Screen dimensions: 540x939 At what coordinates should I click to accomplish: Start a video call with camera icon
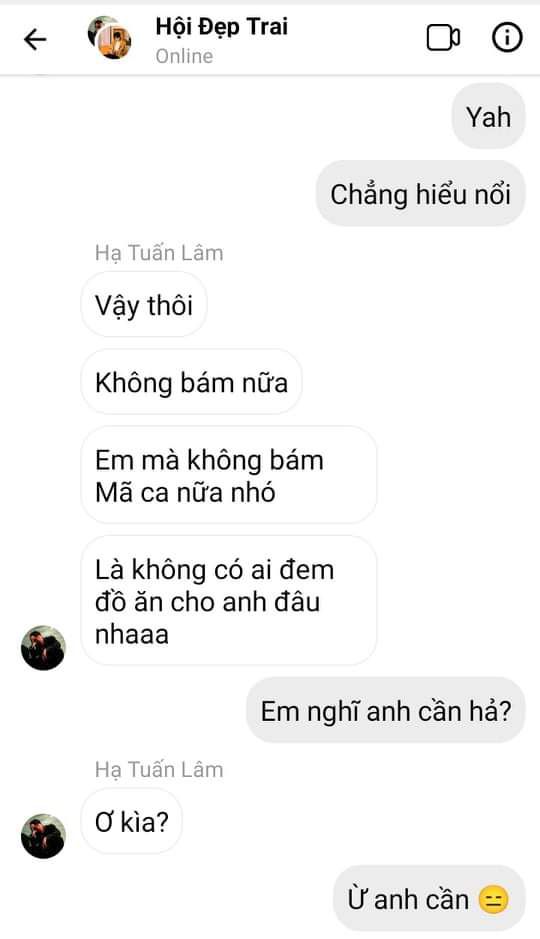pos(443,38)
